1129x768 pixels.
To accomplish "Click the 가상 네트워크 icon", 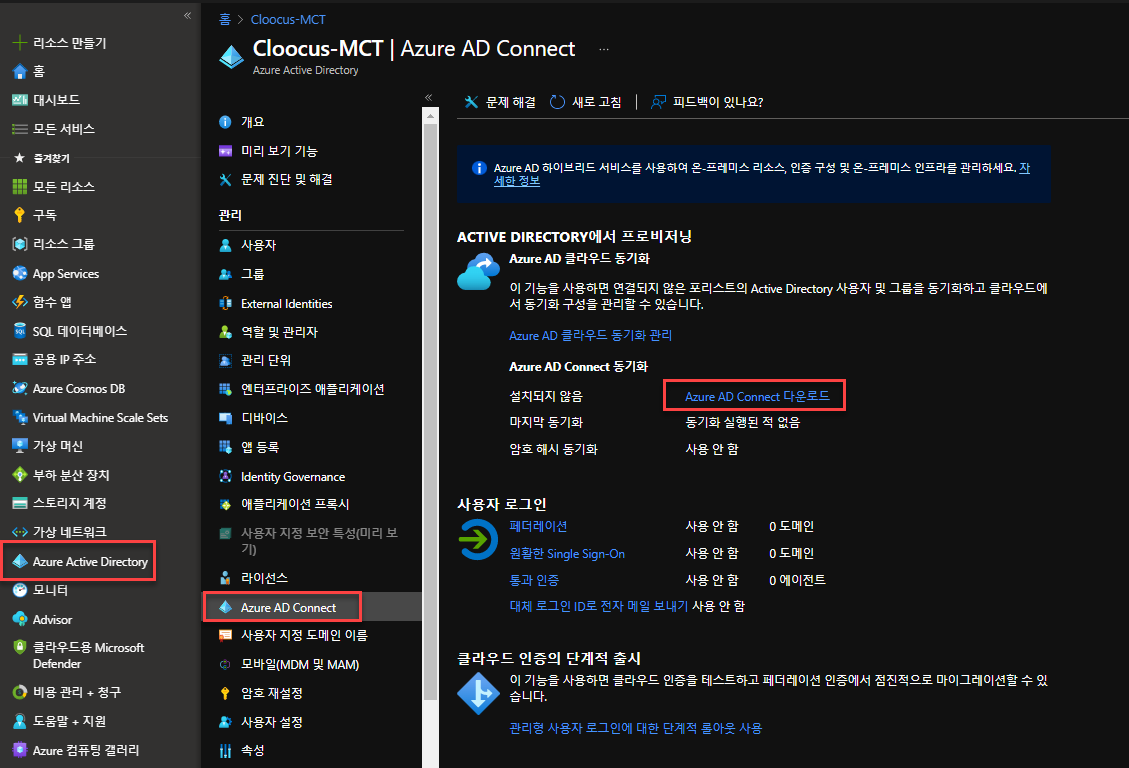I will (x=19, y=532).
